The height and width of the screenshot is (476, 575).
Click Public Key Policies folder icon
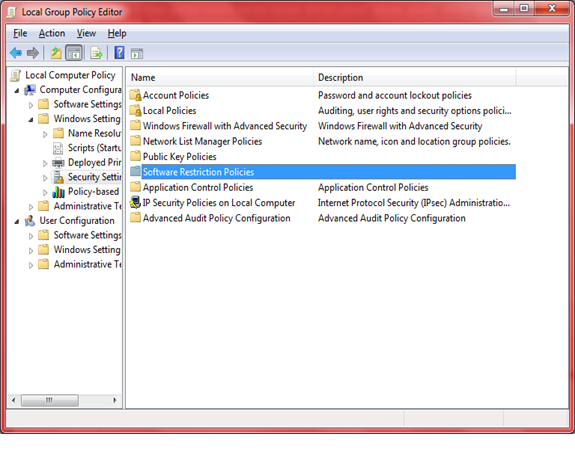[x=135, y=156]
